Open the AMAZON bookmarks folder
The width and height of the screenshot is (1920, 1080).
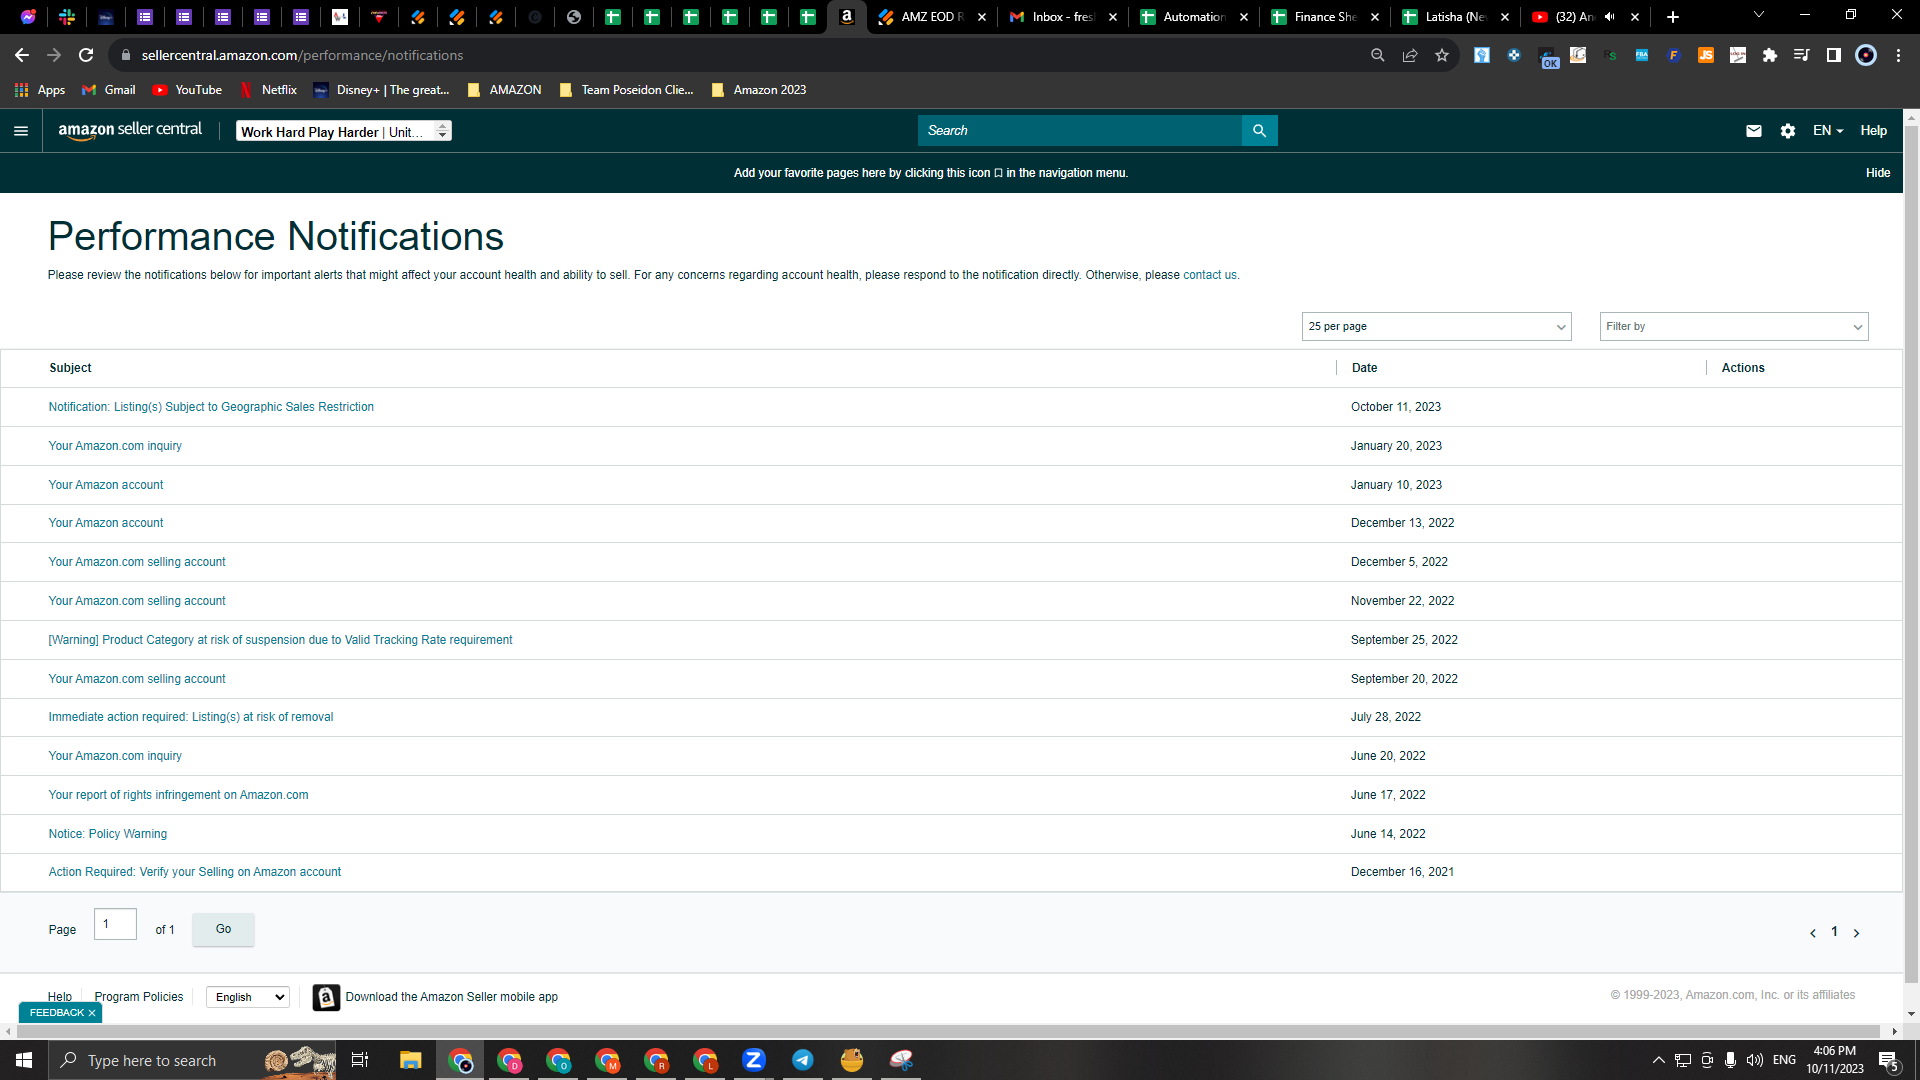[x=504, y=90]
